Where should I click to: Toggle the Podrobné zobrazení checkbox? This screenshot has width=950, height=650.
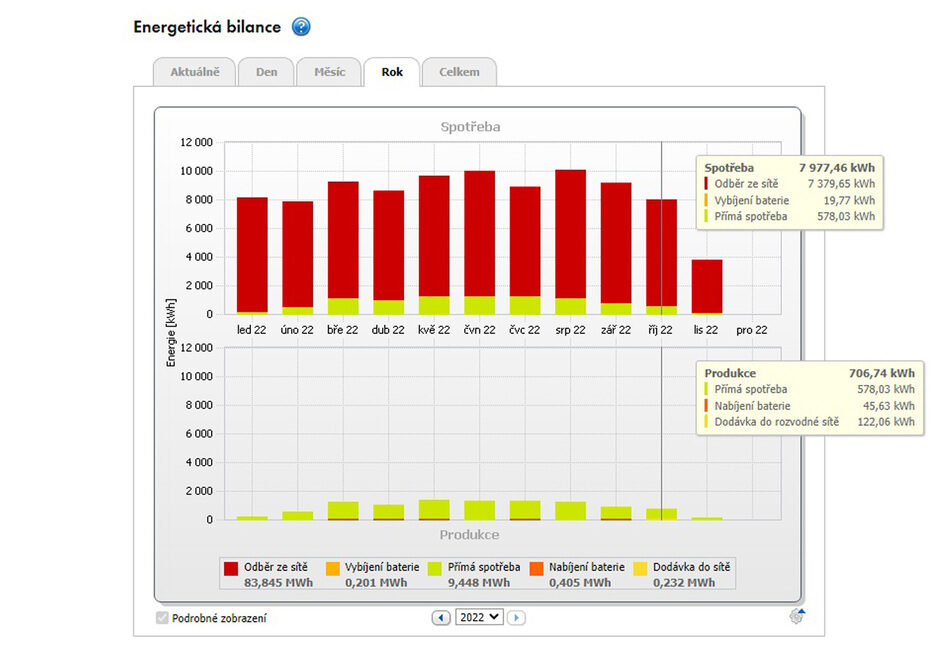point(162,618)
